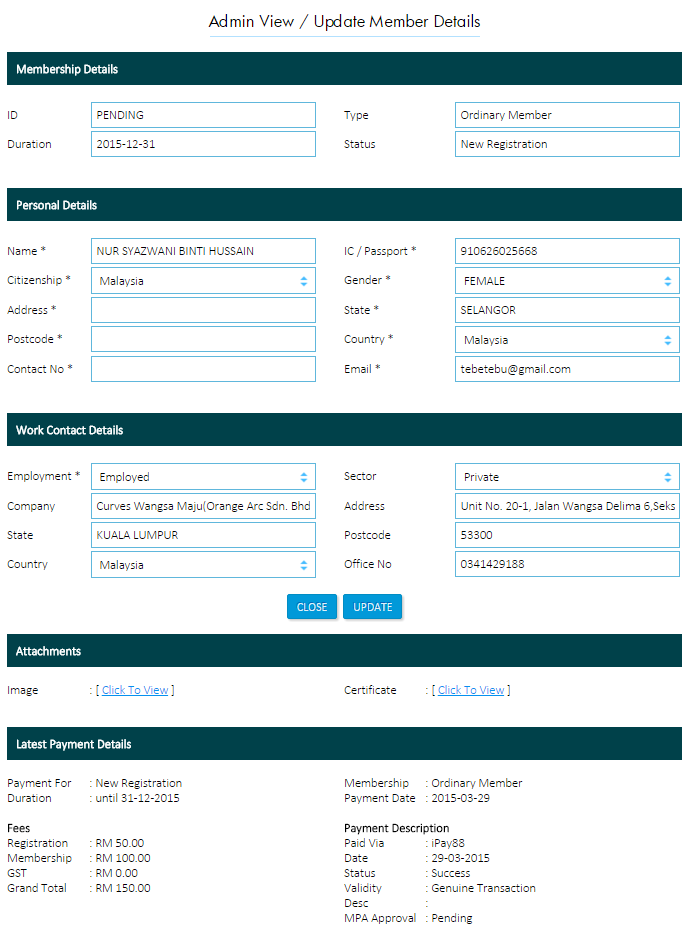691x949 pixels.
Task: Focus the membership Duration field
Action: pyautogui.click(x=203, y=144)
